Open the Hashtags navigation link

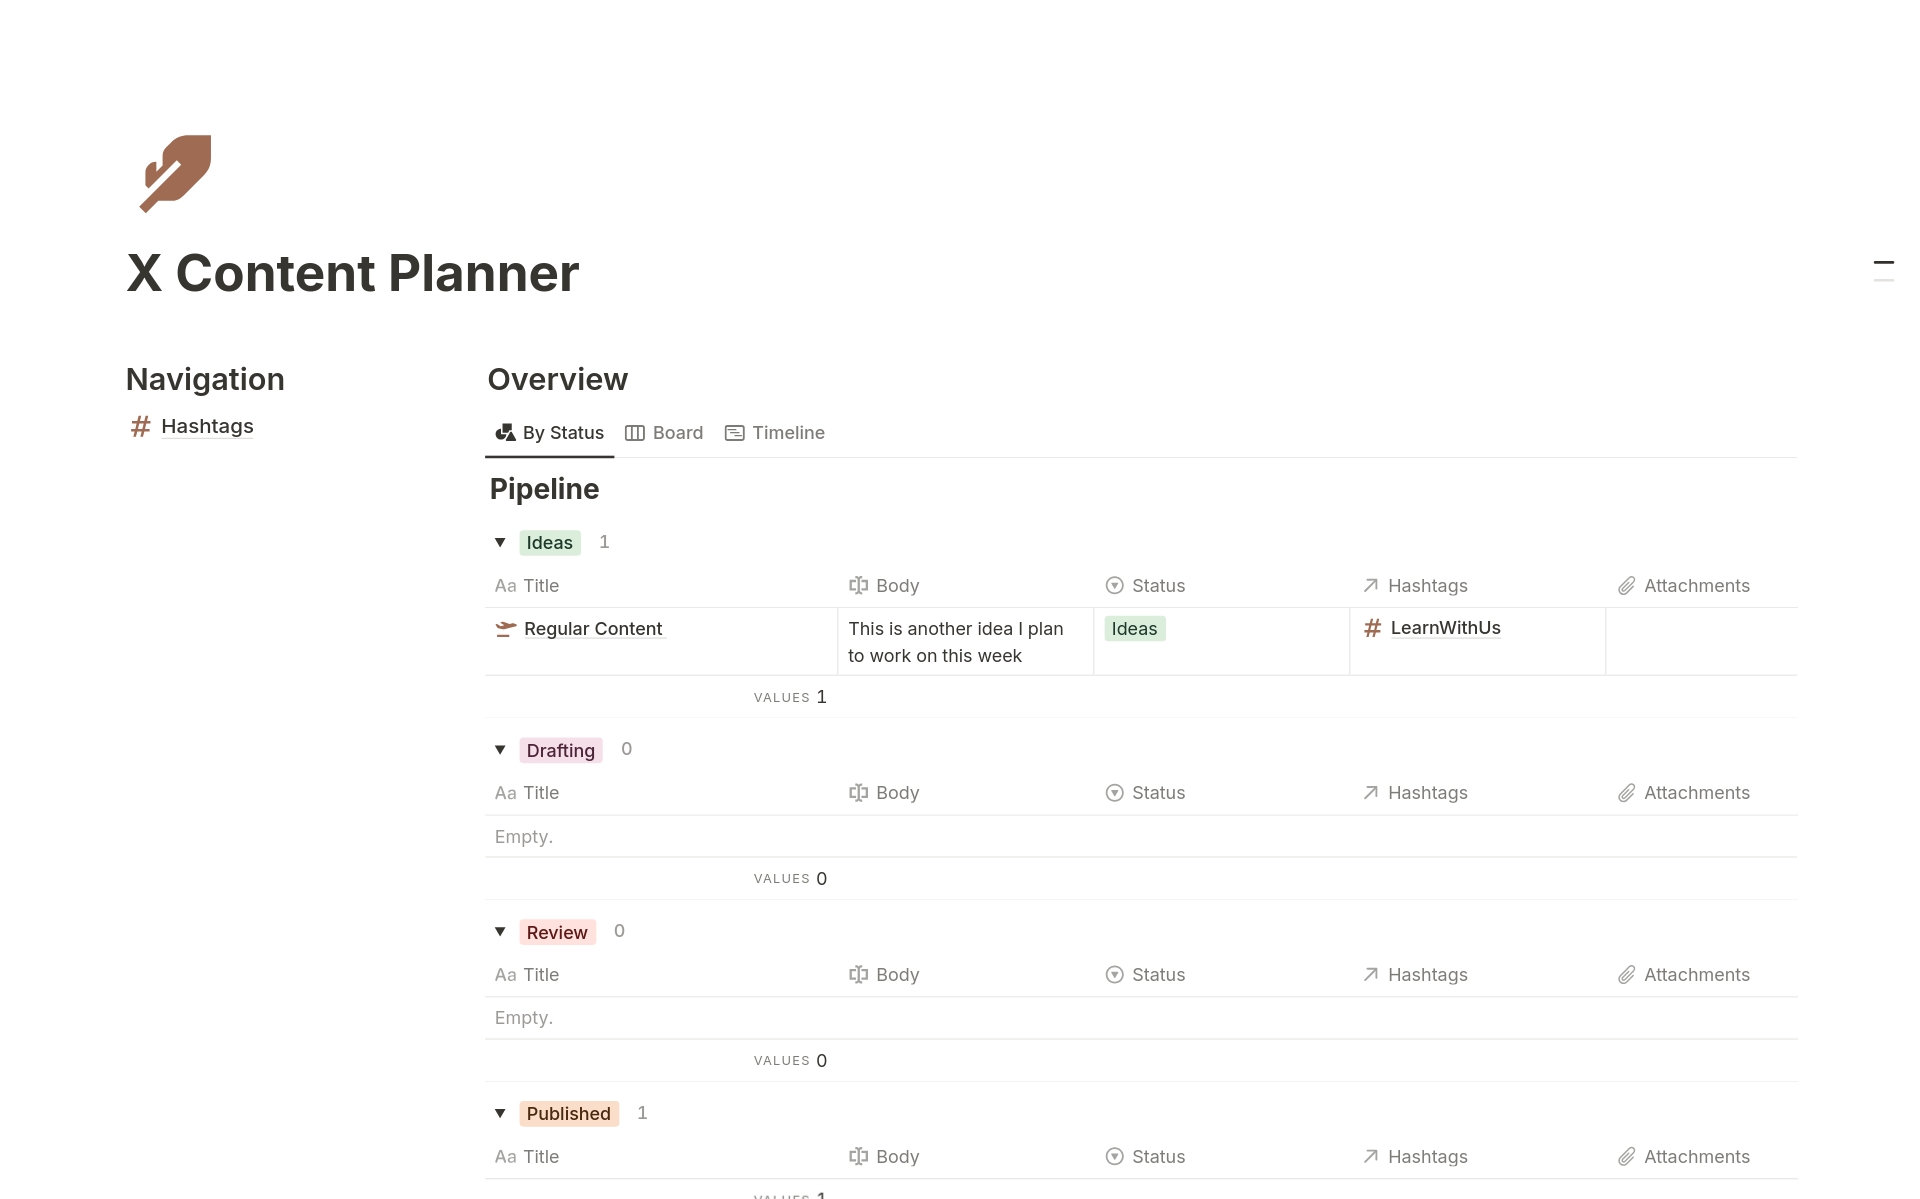207,427
